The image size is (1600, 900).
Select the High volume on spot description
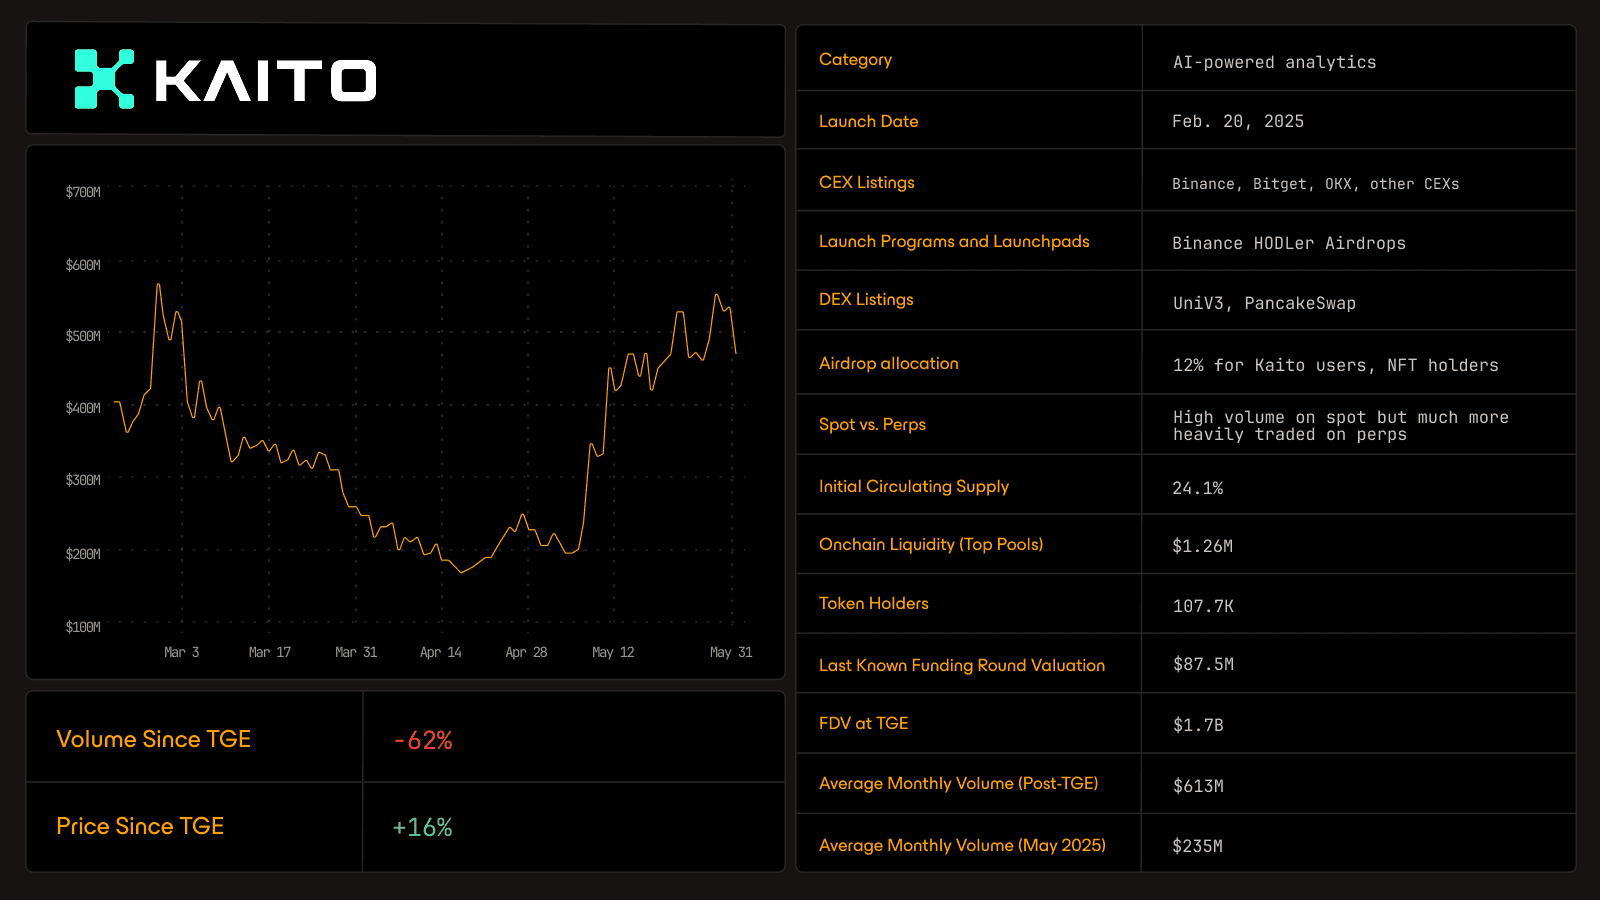pos(1341,426)
